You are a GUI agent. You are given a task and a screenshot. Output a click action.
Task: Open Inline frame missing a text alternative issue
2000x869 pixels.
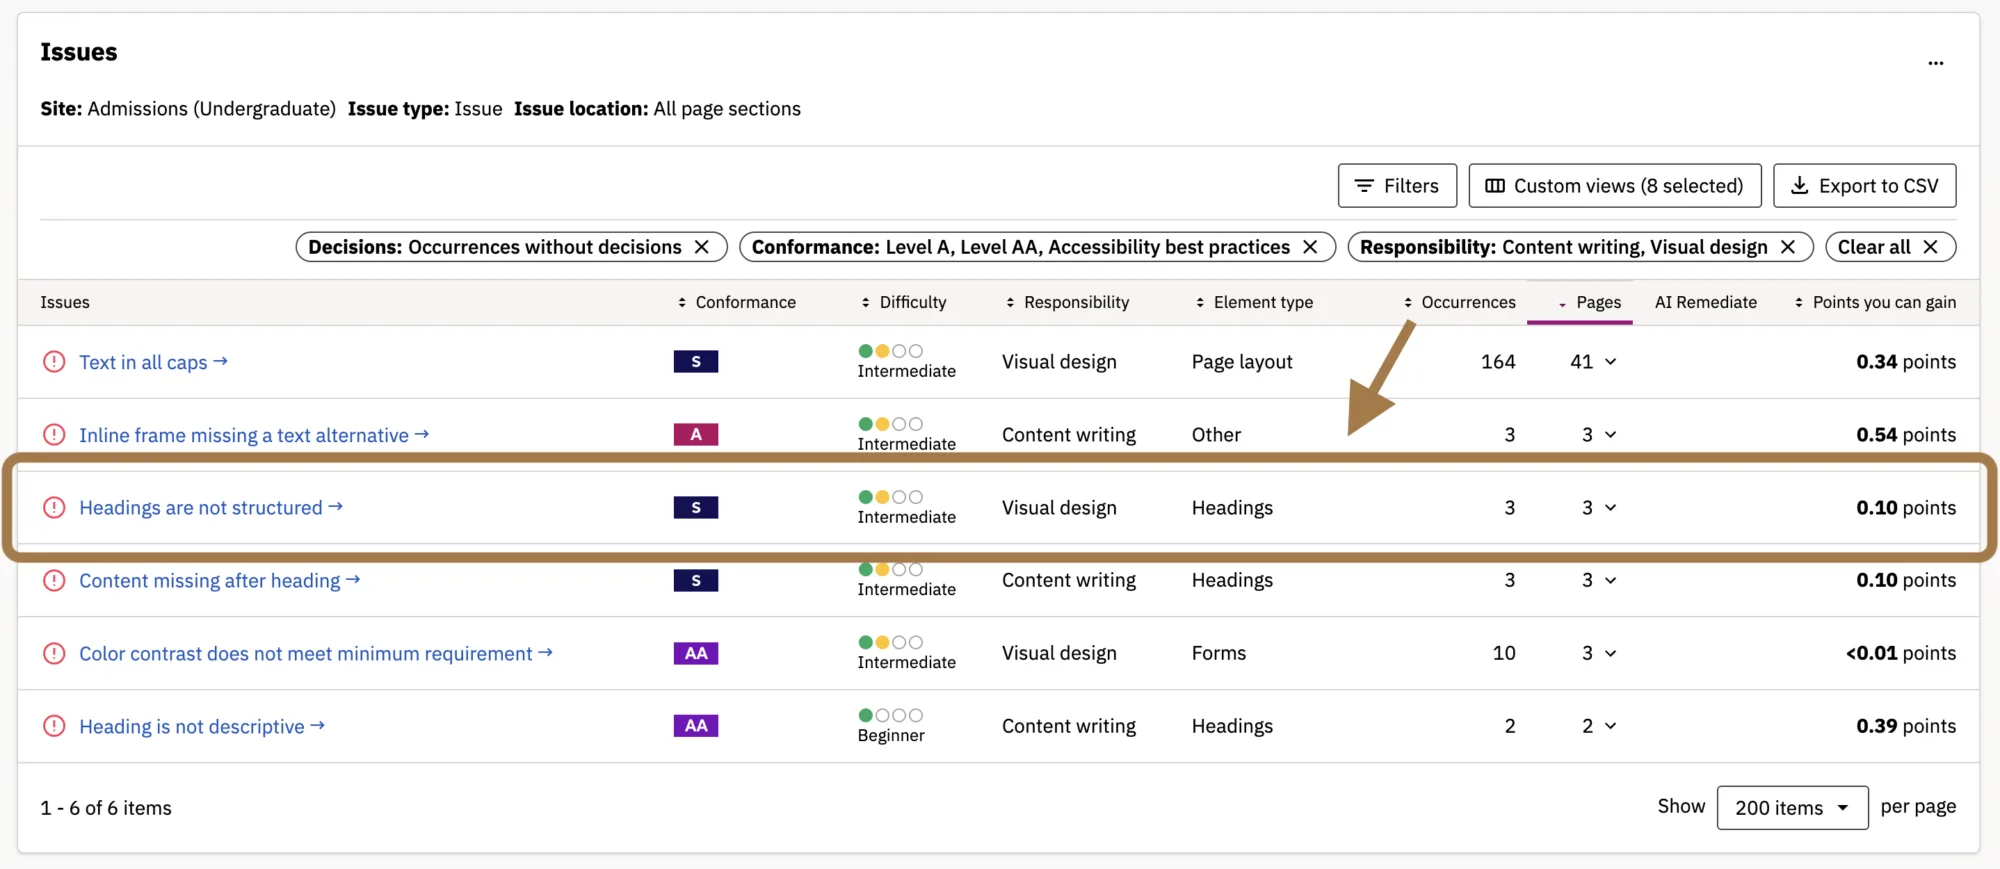254,435
